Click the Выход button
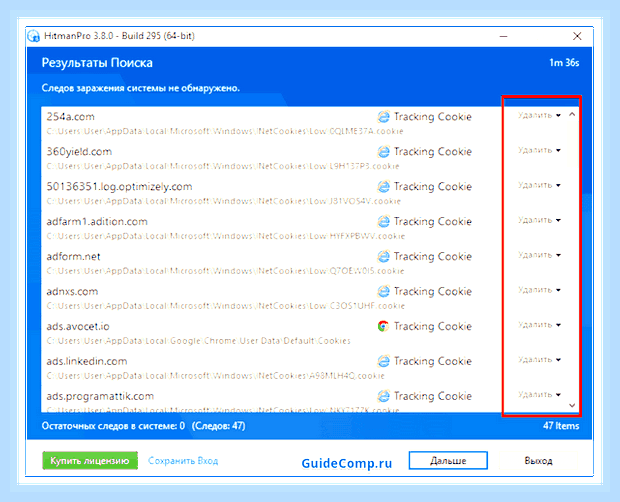The image size is (620, 502). (538, 461)
